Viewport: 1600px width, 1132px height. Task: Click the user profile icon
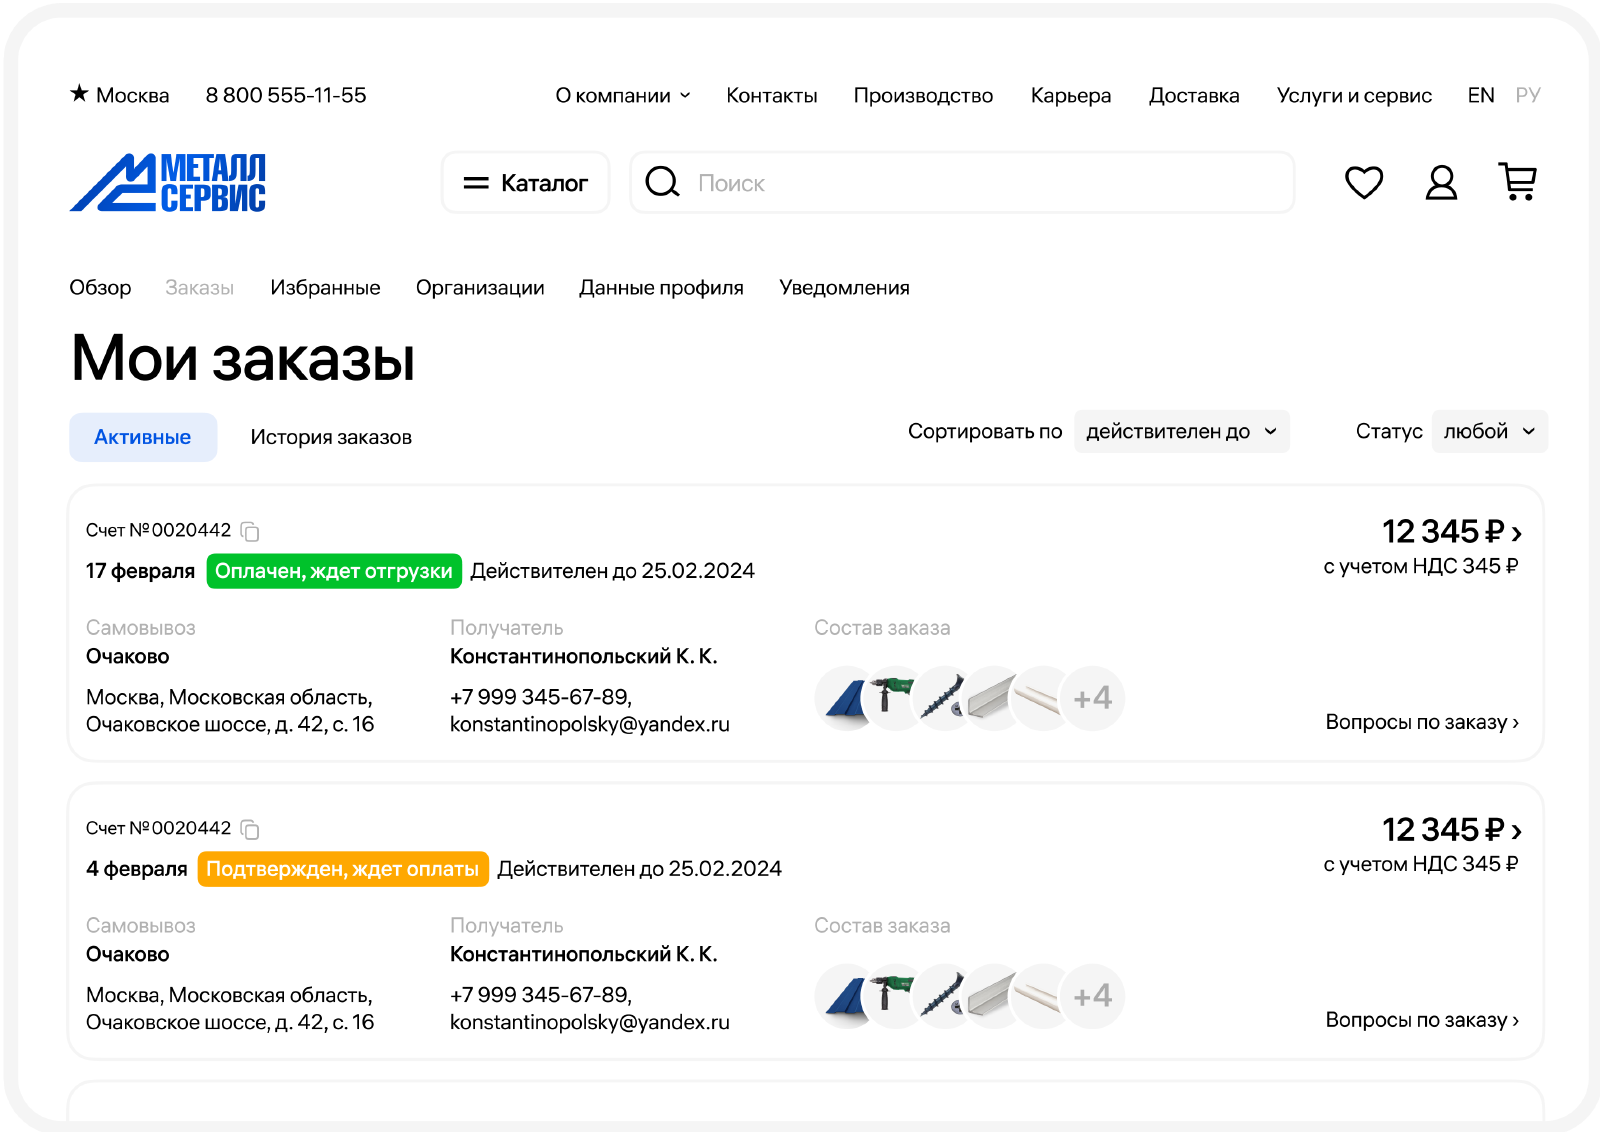(x=1440, y=182)
